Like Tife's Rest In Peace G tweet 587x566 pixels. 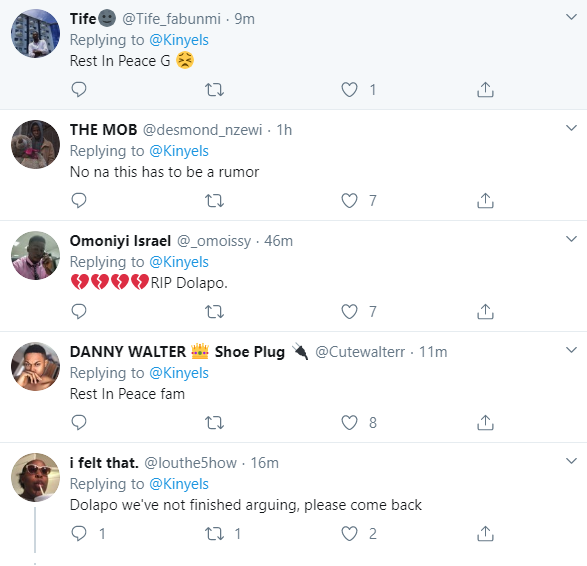pyautogui.click(x=349, y=89)
